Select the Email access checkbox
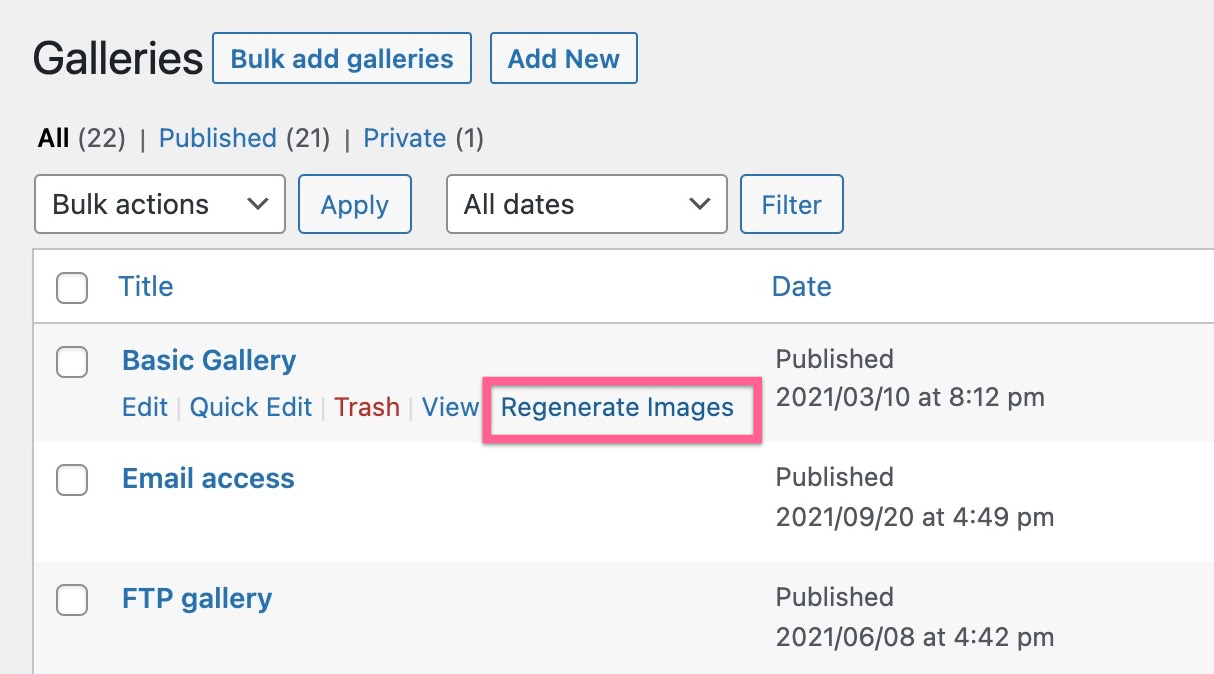The image size is (1214, 674). coord(72,481)
